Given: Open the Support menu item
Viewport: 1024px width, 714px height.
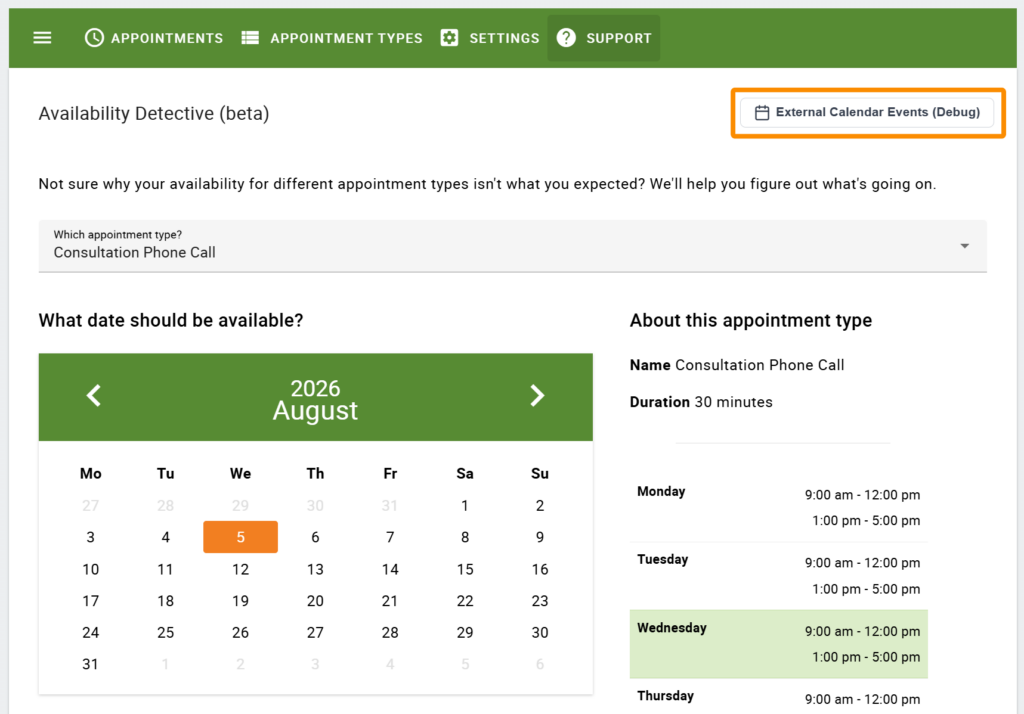Looking at the screenshot, I should click(x=603, y=38).
